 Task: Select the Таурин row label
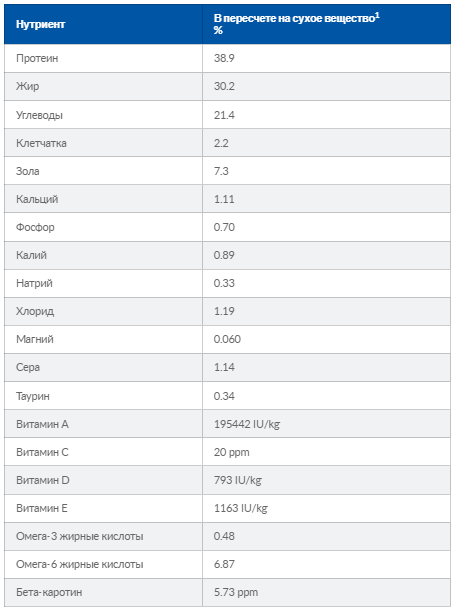[x=33, y=396]
